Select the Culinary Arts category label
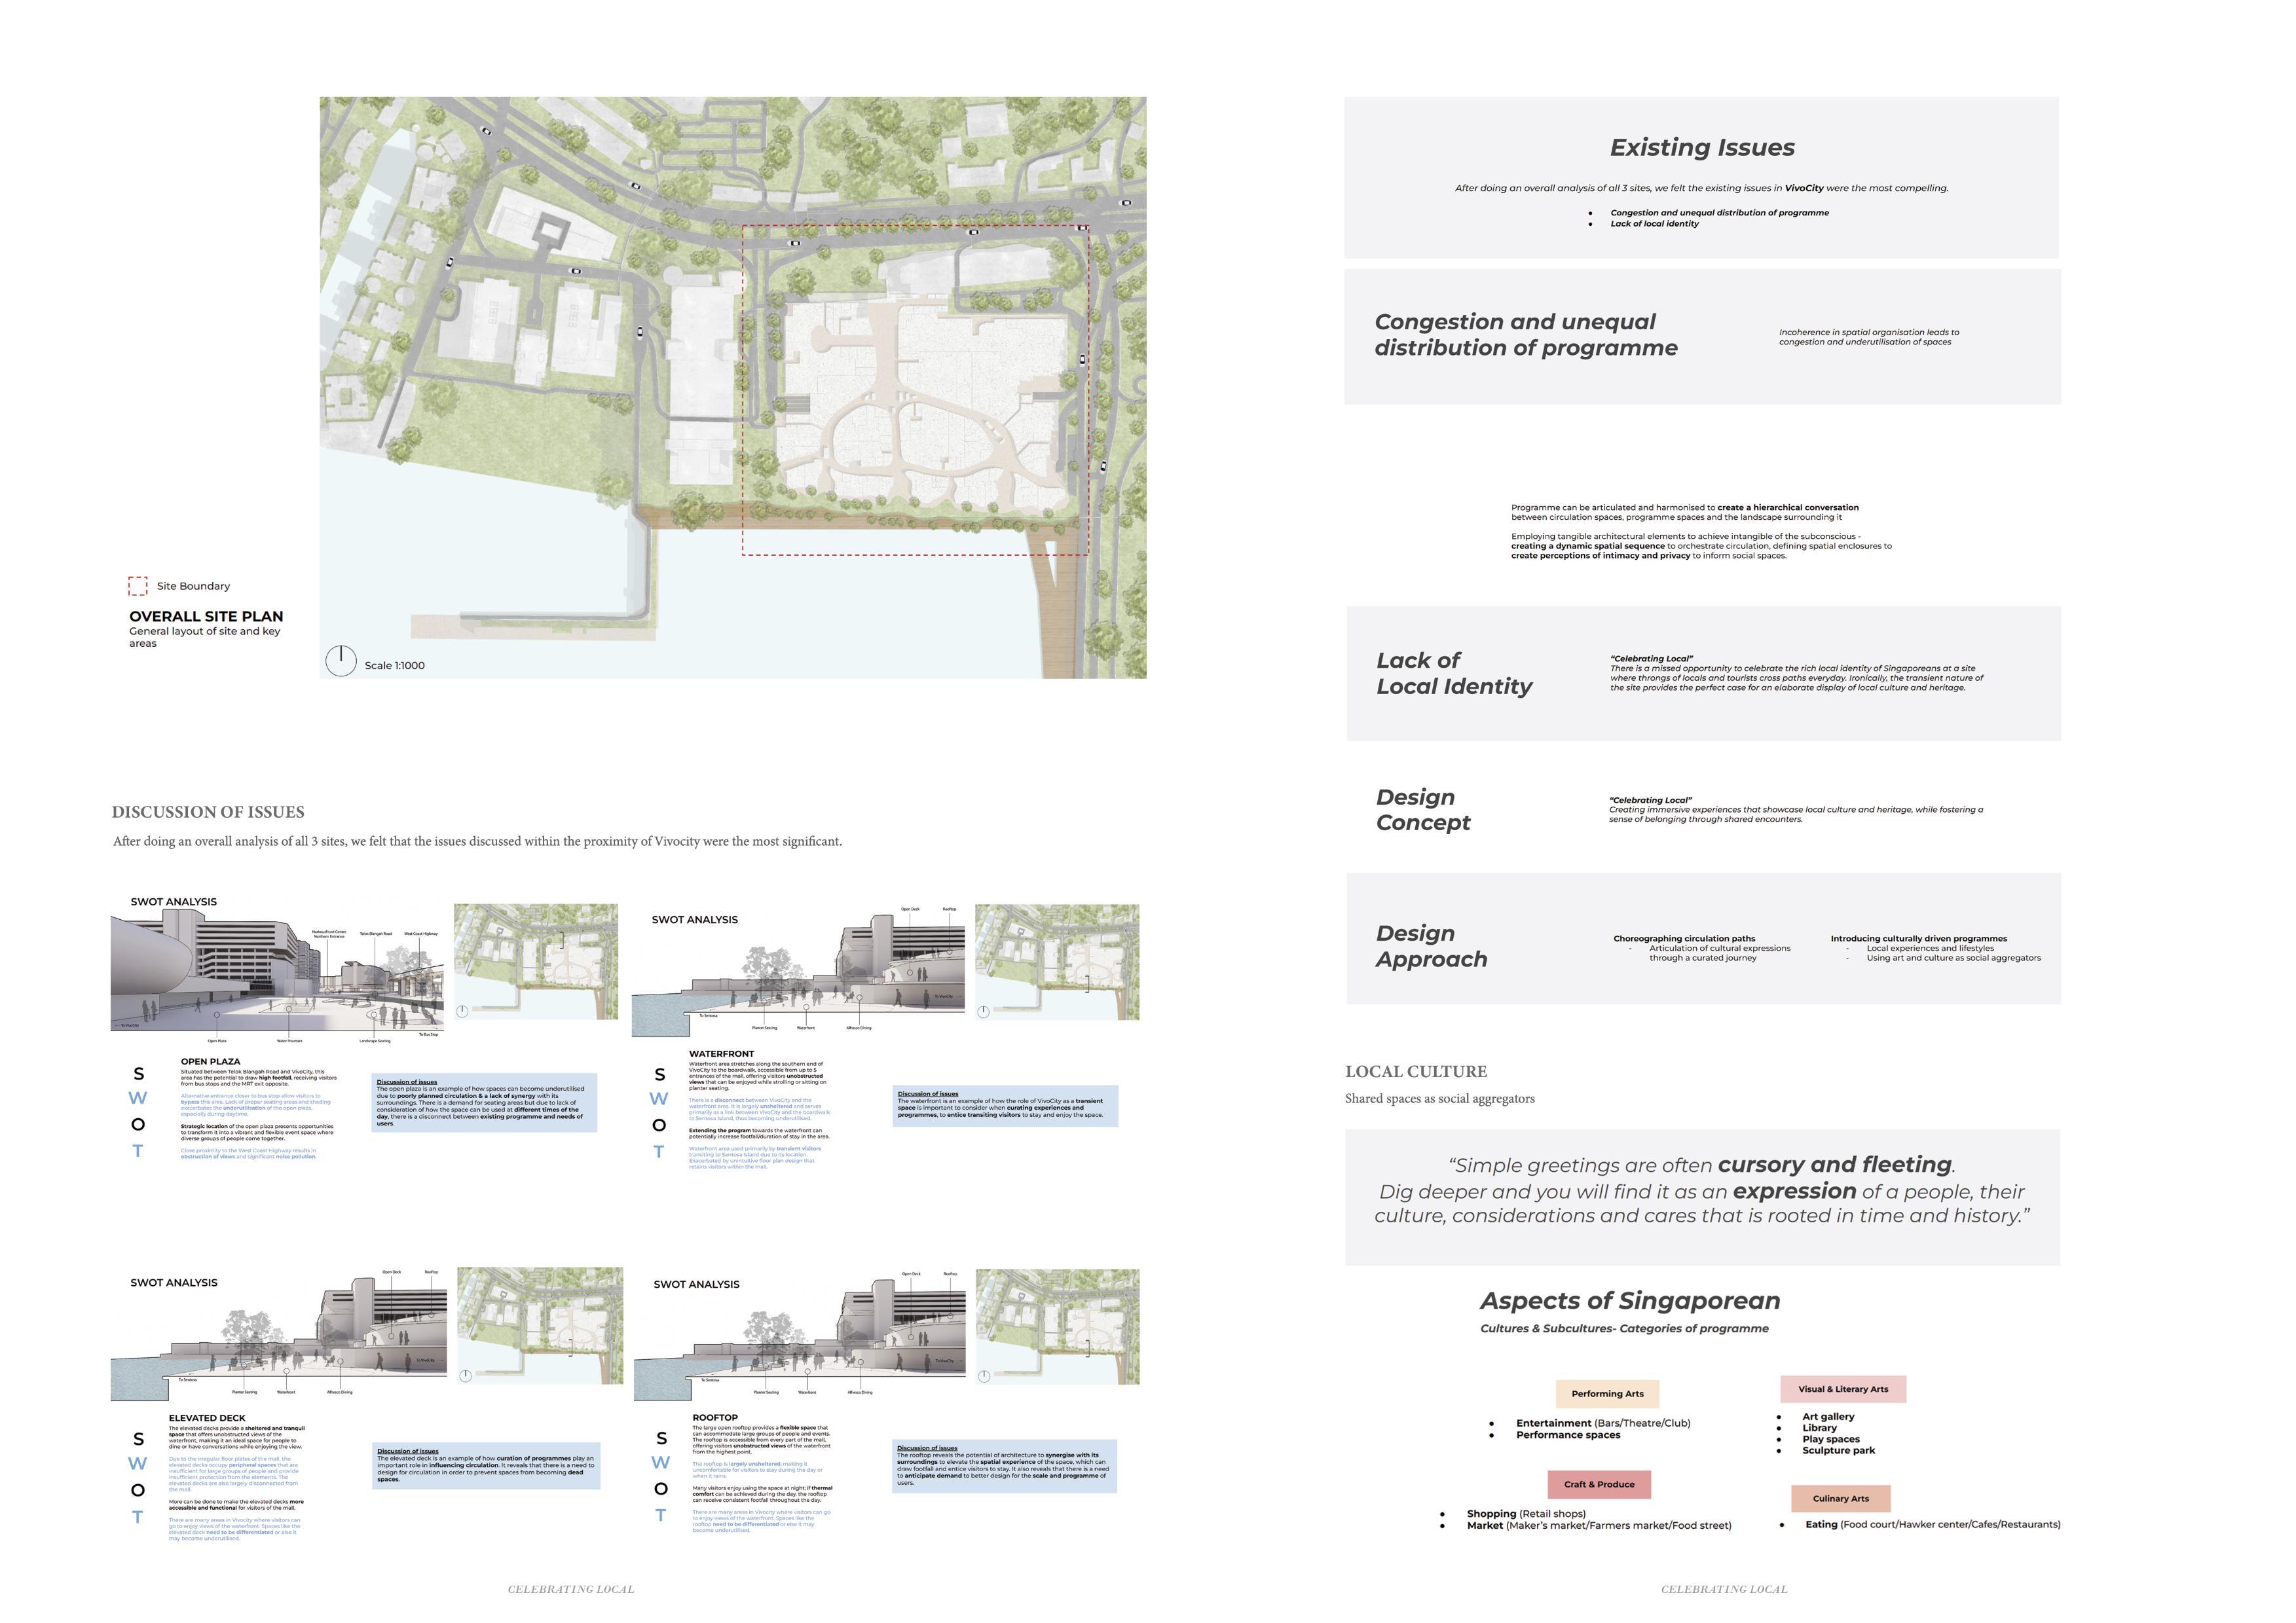The image size is (2296, 1623). (x=1840, y=1498)
